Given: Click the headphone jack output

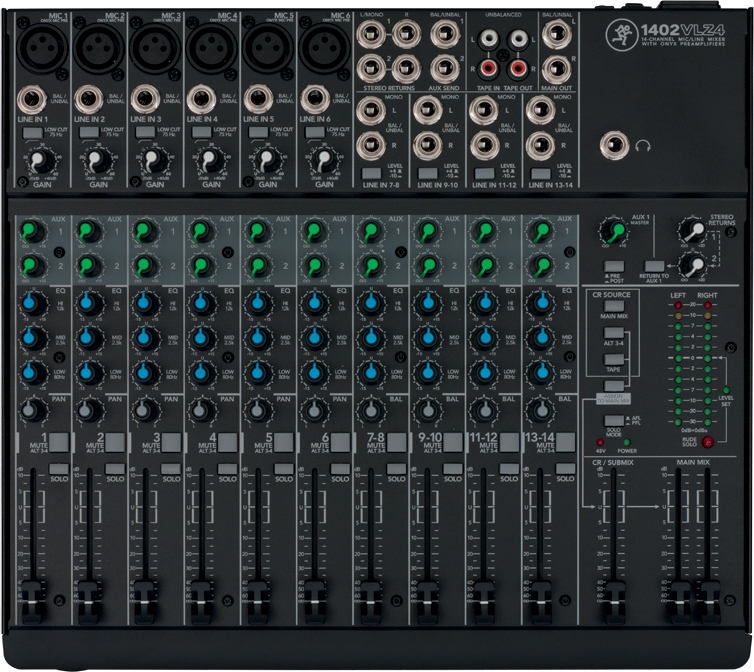Looking at the screenshot, I should (x=613, y=147).
